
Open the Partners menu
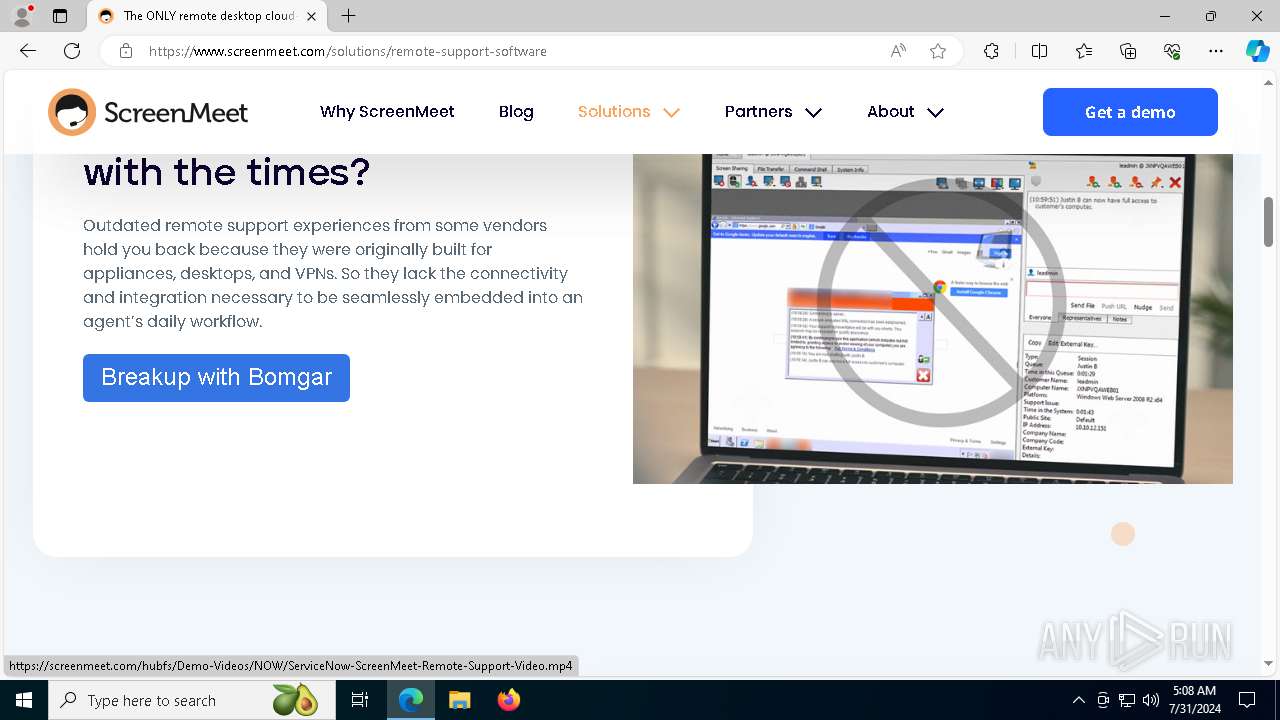(x=758, y=112)
